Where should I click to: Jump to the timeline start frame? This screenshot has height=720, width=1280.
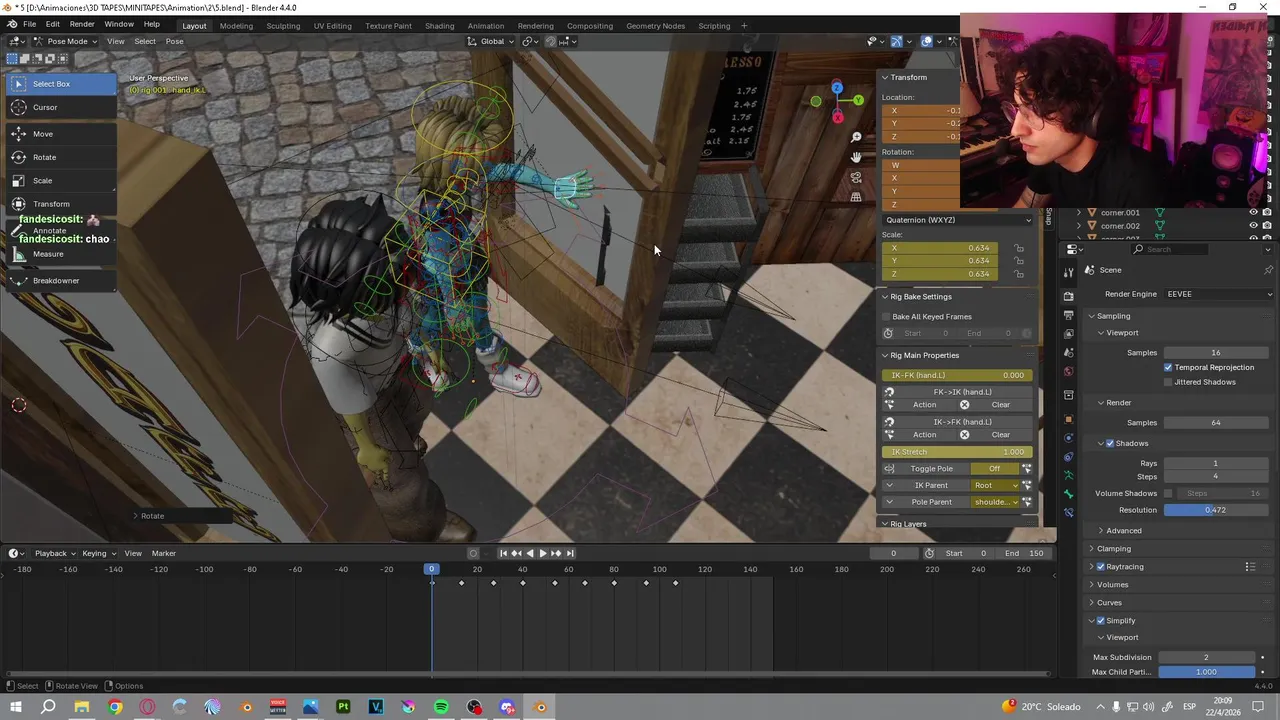pyautogui.click(x=503, y=553)
